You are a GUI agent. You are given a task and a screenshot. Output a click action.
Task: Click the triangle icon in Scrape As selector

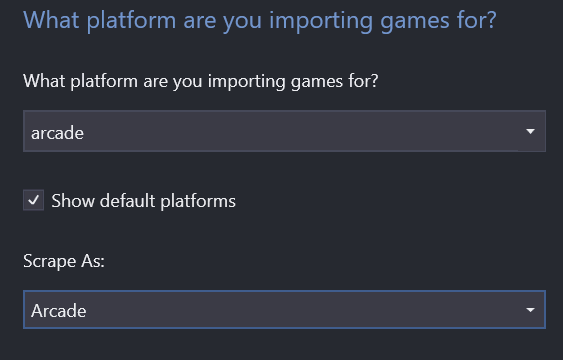(530, 309)
